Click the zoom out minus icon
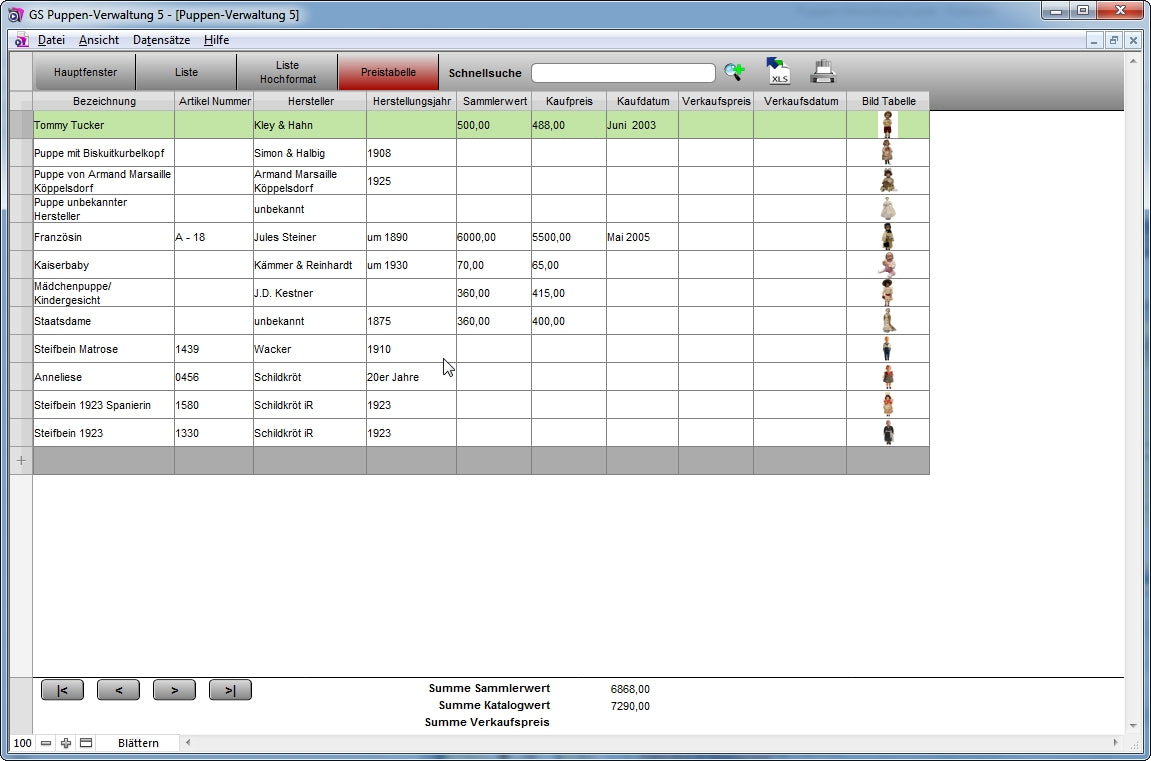The height and width of the screenshot is (761, 1151). point(46,743)
